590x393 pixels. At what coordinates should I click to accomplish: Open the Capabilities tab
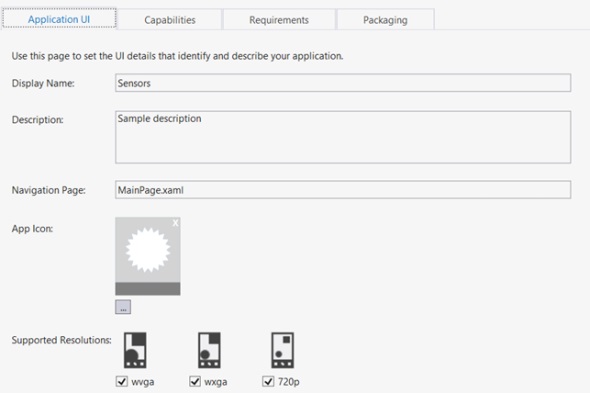tap(170, 20)
